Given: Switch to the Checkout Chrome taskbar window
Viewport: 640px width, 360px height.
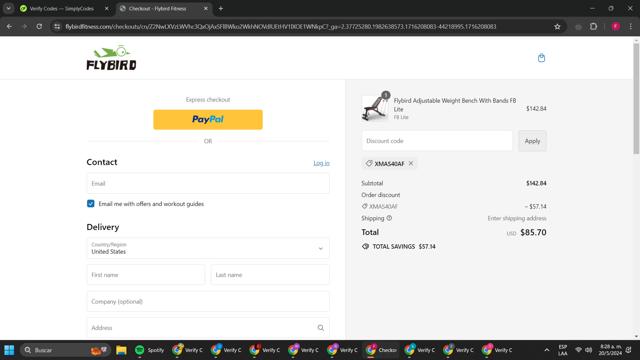Looking at the screenshot, I should point(381,350).
